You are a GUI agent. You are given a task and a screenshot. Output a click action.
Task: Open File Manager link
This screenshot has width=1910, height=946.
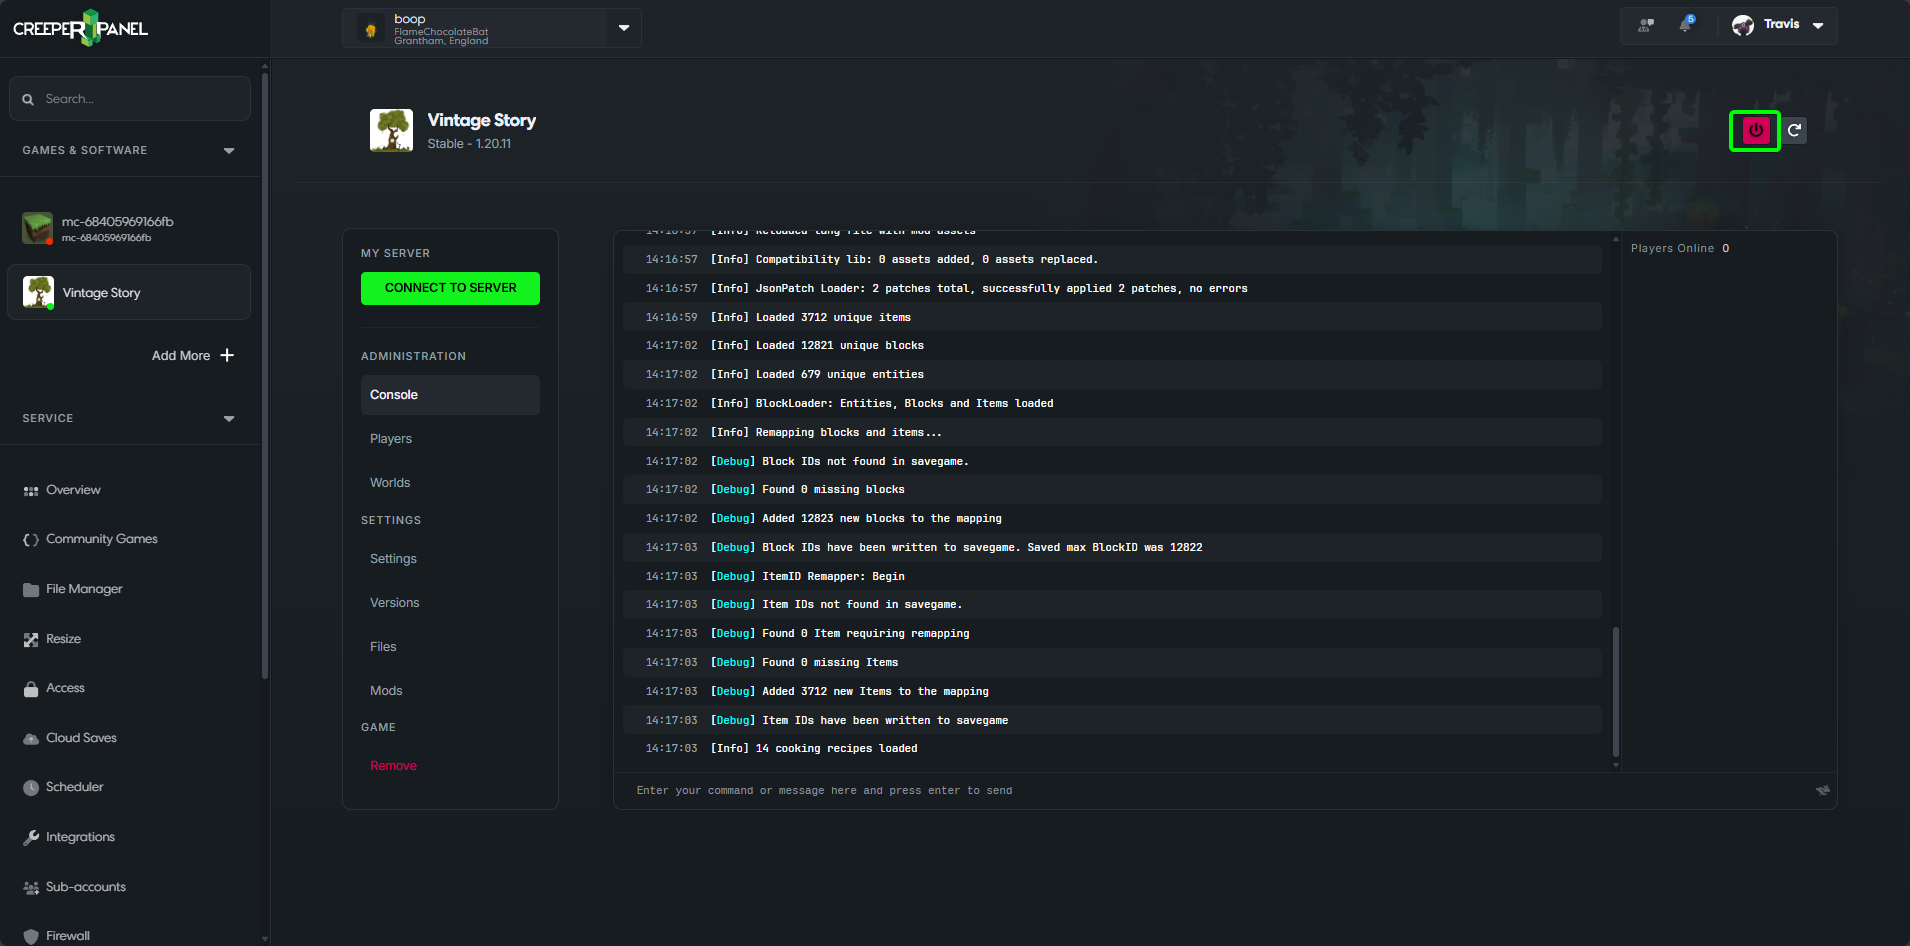84,589
